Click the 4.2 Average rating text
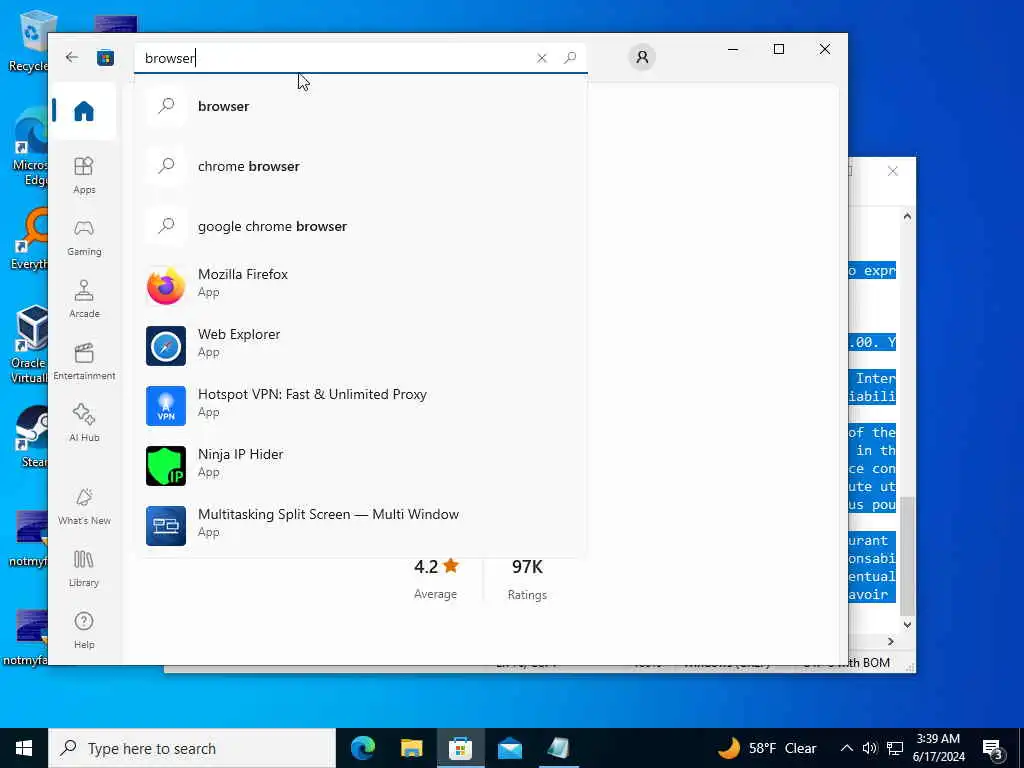 point(436,579)
